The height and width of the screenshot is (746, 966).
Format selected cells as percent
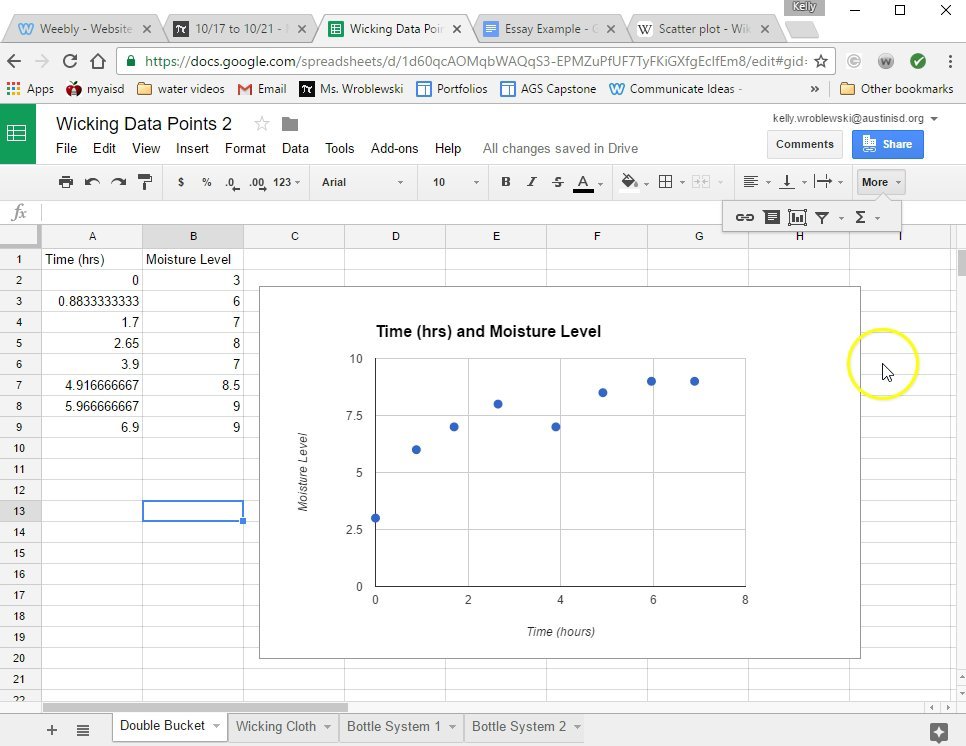[x=207, y=181]
